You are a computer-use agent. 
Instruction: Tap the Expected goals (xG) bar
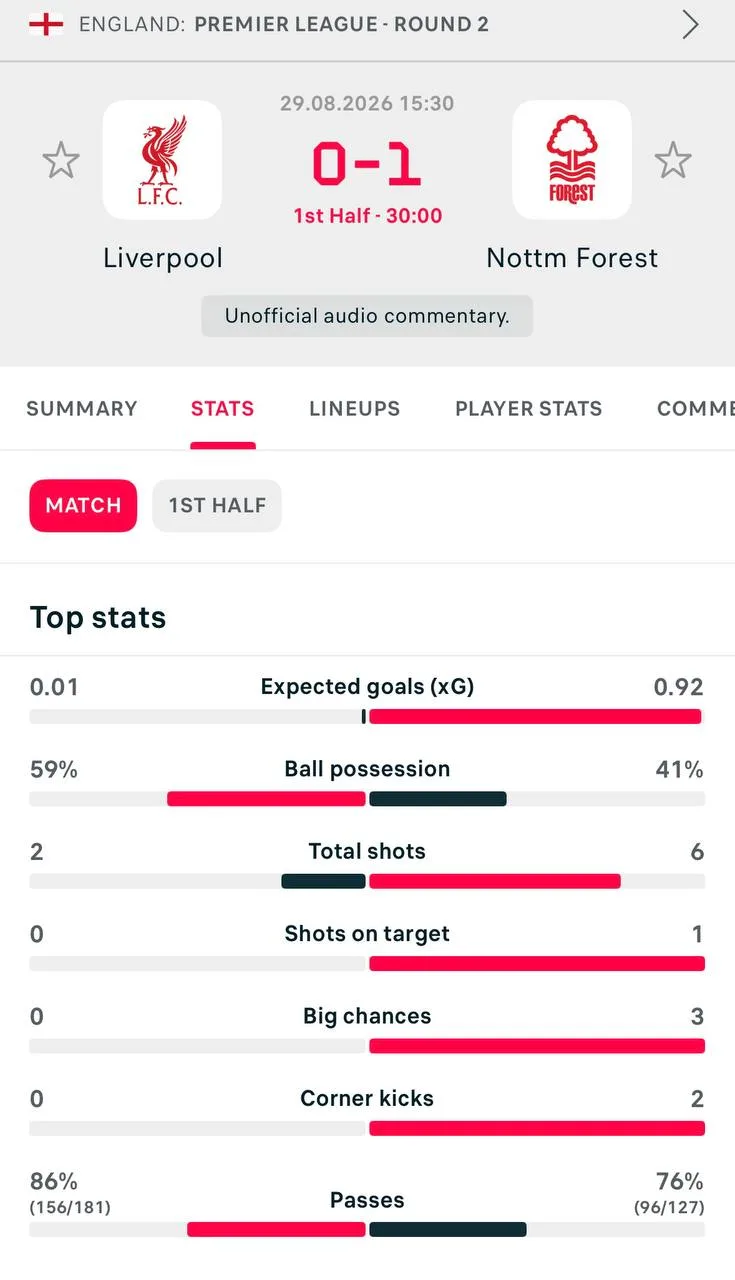[367, 716]
